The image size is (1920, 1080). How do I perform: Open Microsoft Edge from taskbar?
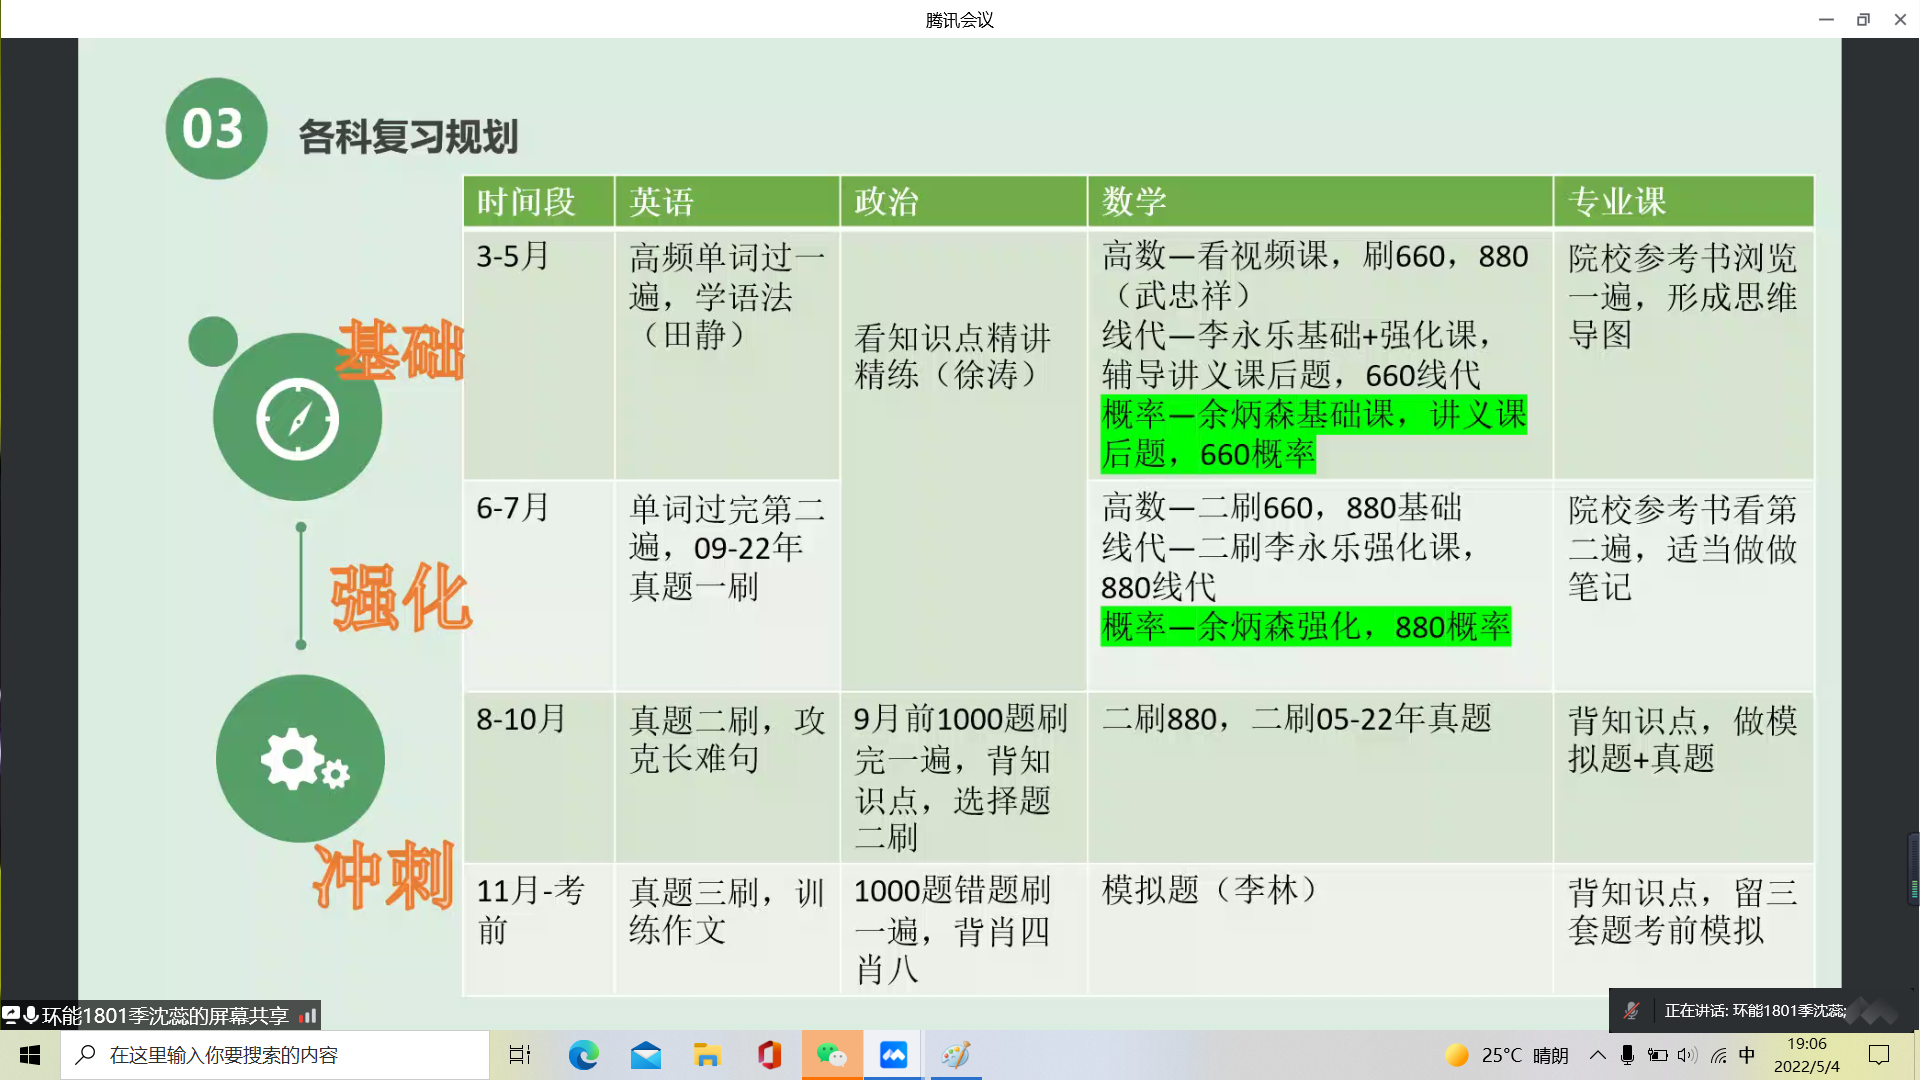pyautogui.click(x=583, y=1055)
